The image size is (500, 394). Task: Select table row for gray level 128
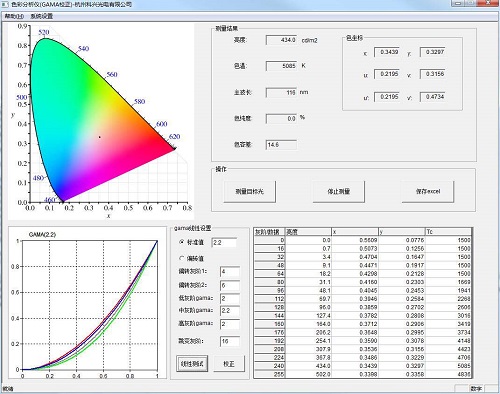[363, 307]
